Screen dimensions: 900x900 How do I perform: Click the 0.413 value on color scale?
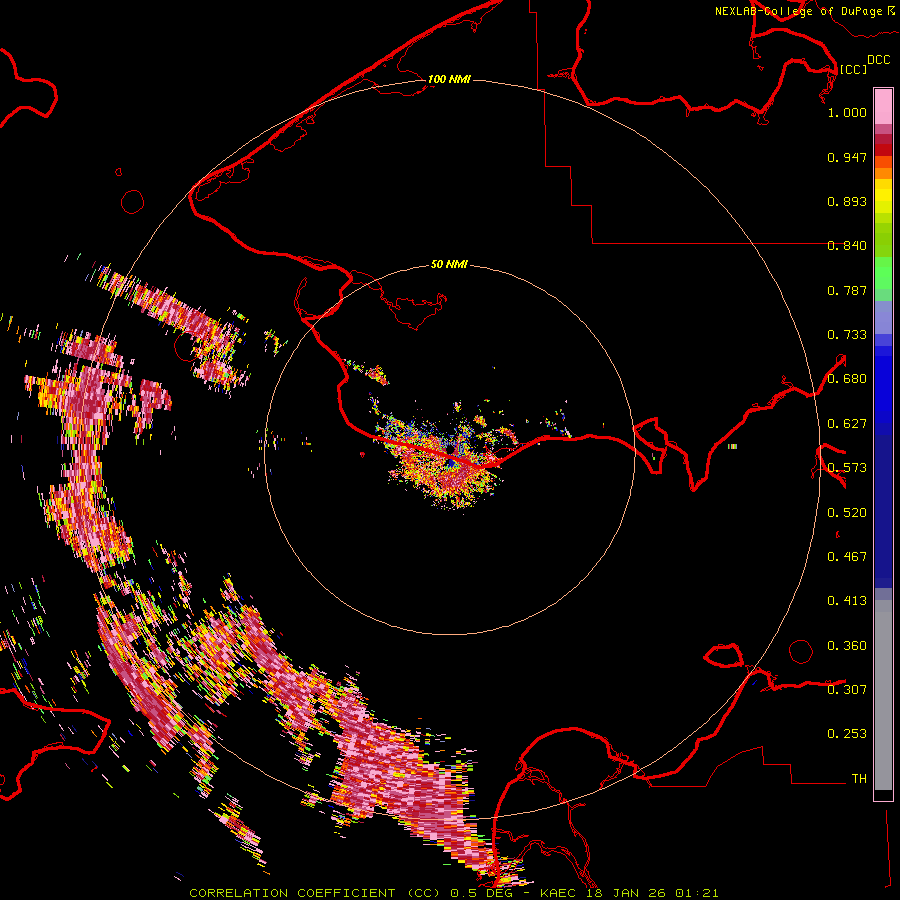point(847,601)
